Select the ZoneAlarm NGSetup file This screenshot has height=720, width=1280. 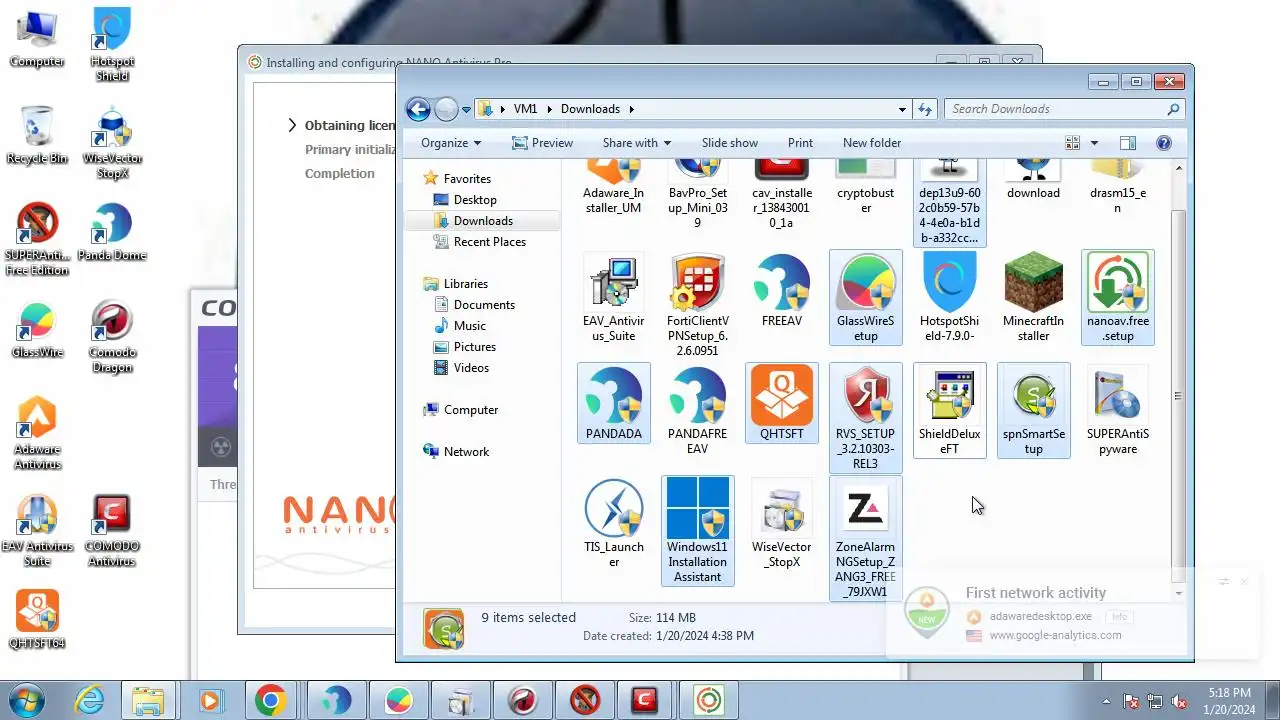coord(866,538)
